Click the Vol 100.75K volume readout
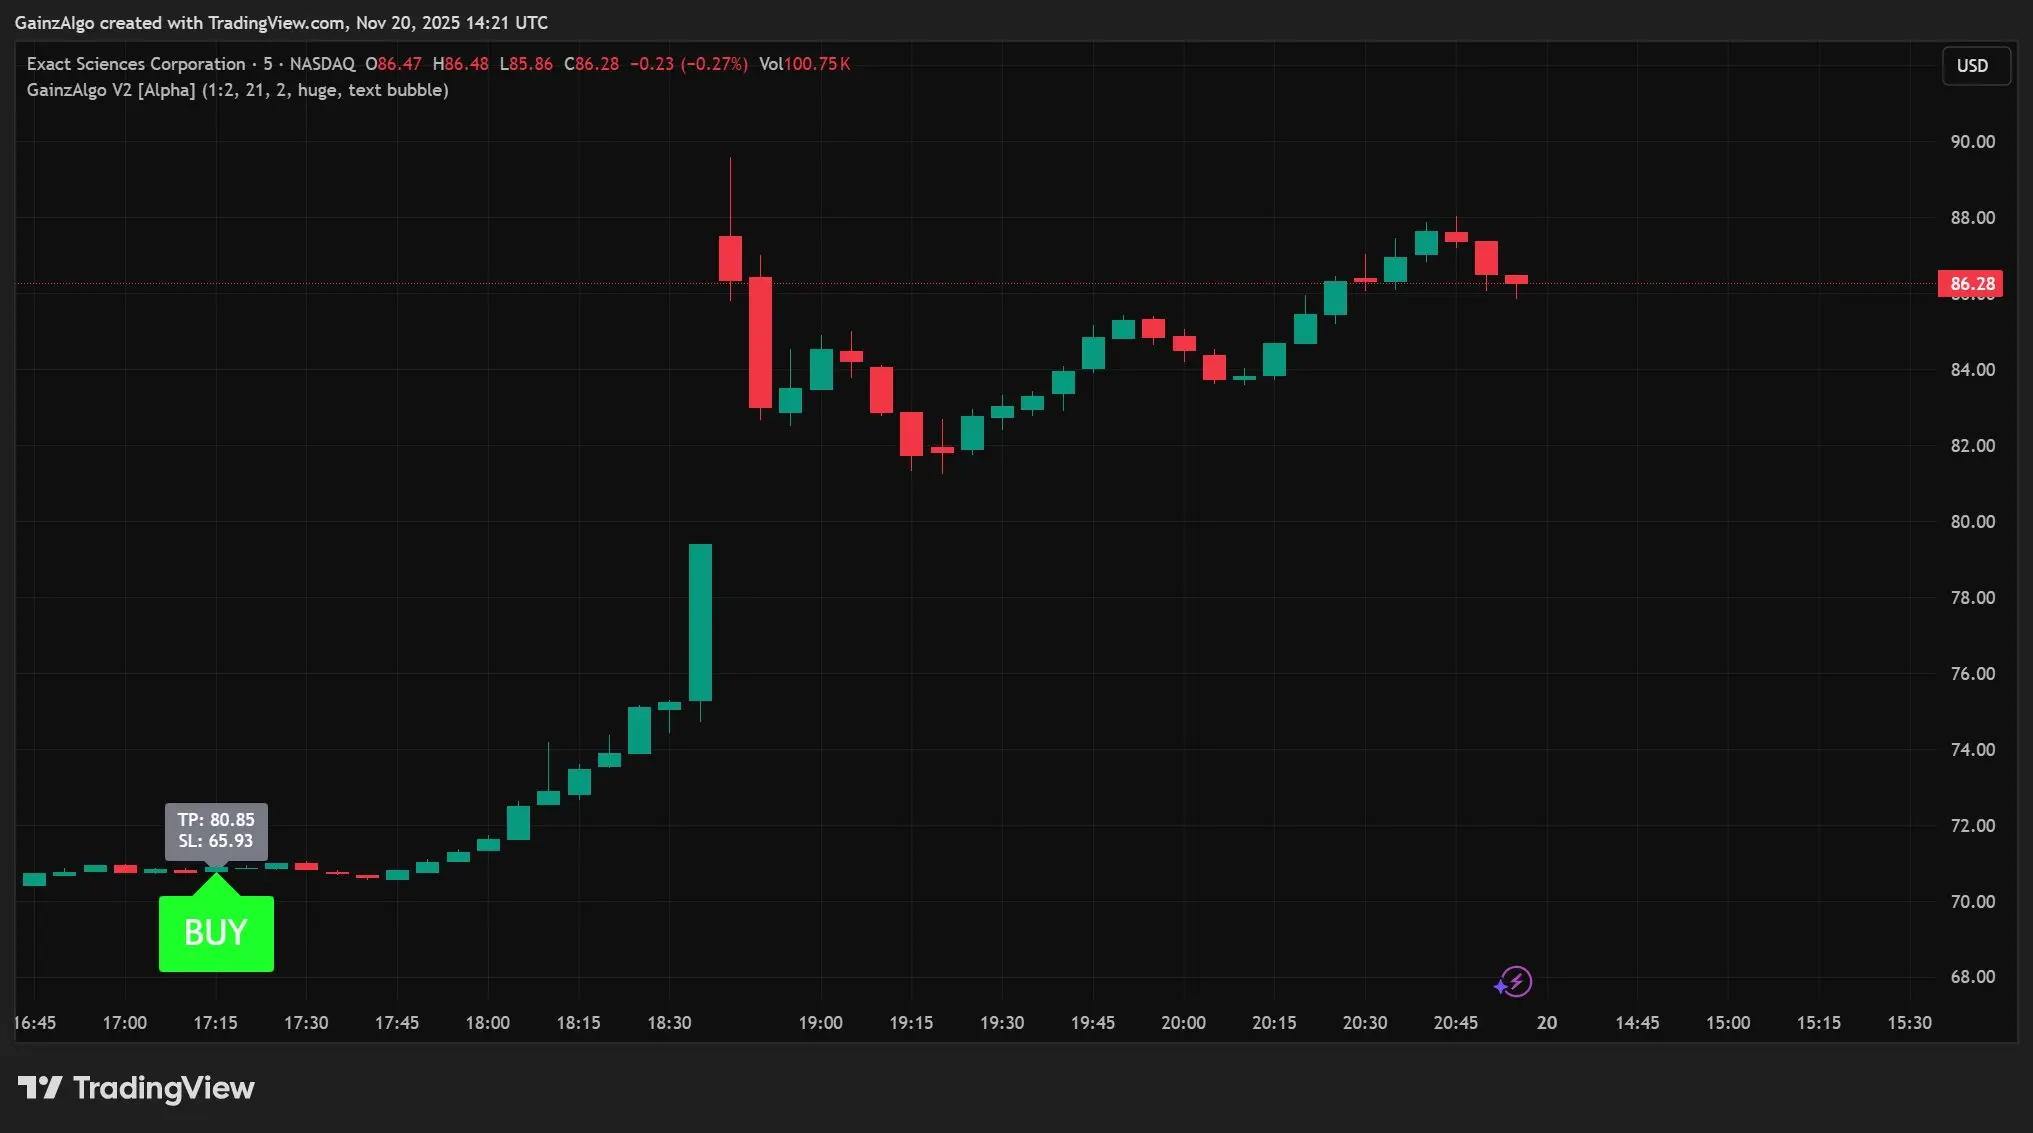 coord(805,64)
